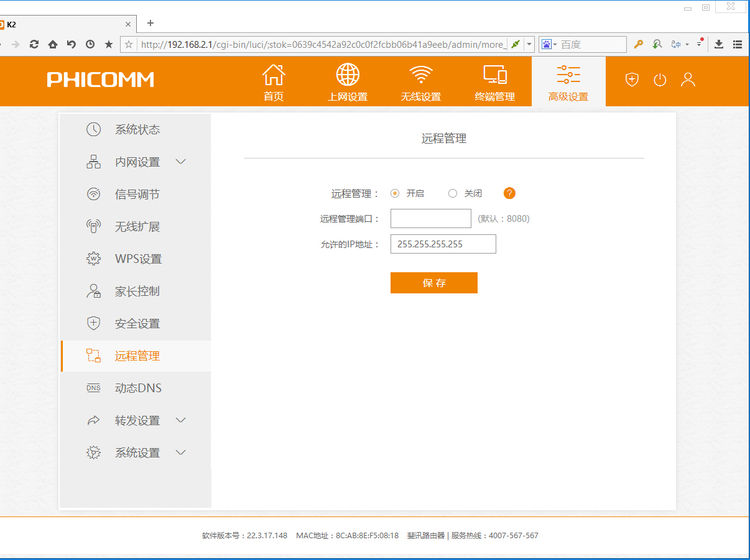
Task: Select the 开启 radio button
Action: point(395,193)
